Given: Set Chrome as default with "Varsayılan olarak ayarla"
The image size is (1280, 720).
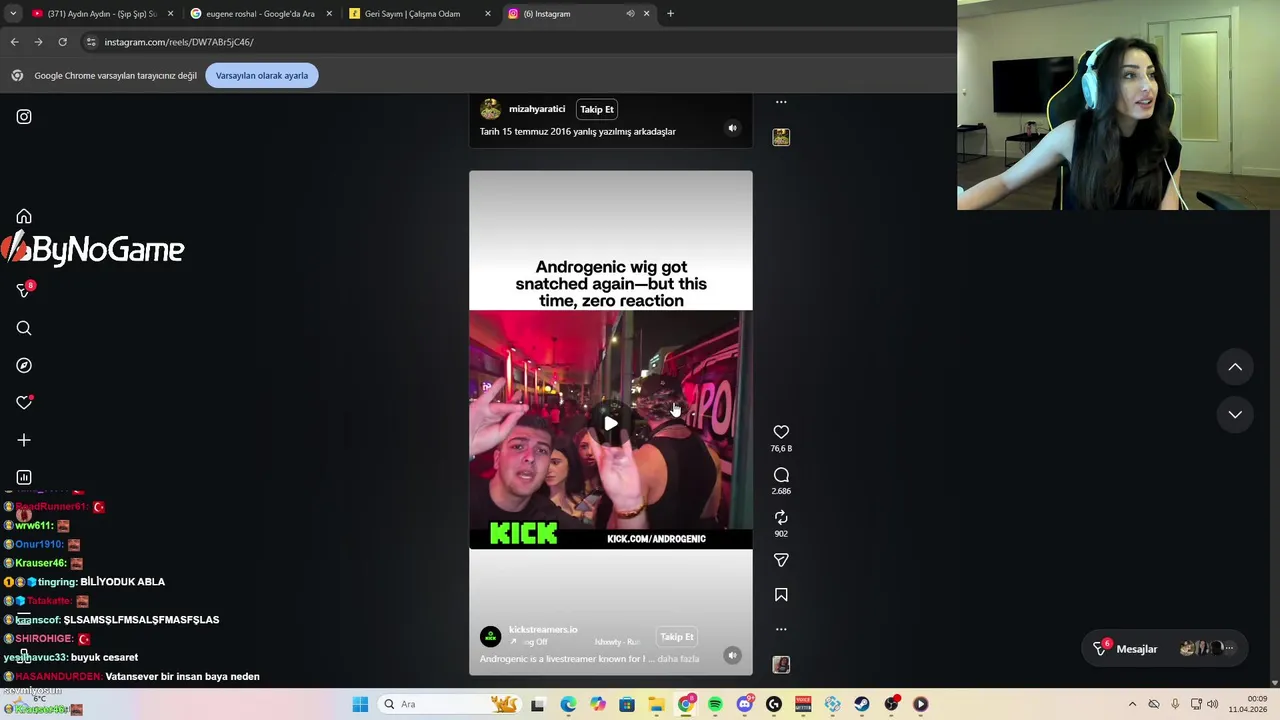Looking at the screenshot, I should [x=262, y=75].
